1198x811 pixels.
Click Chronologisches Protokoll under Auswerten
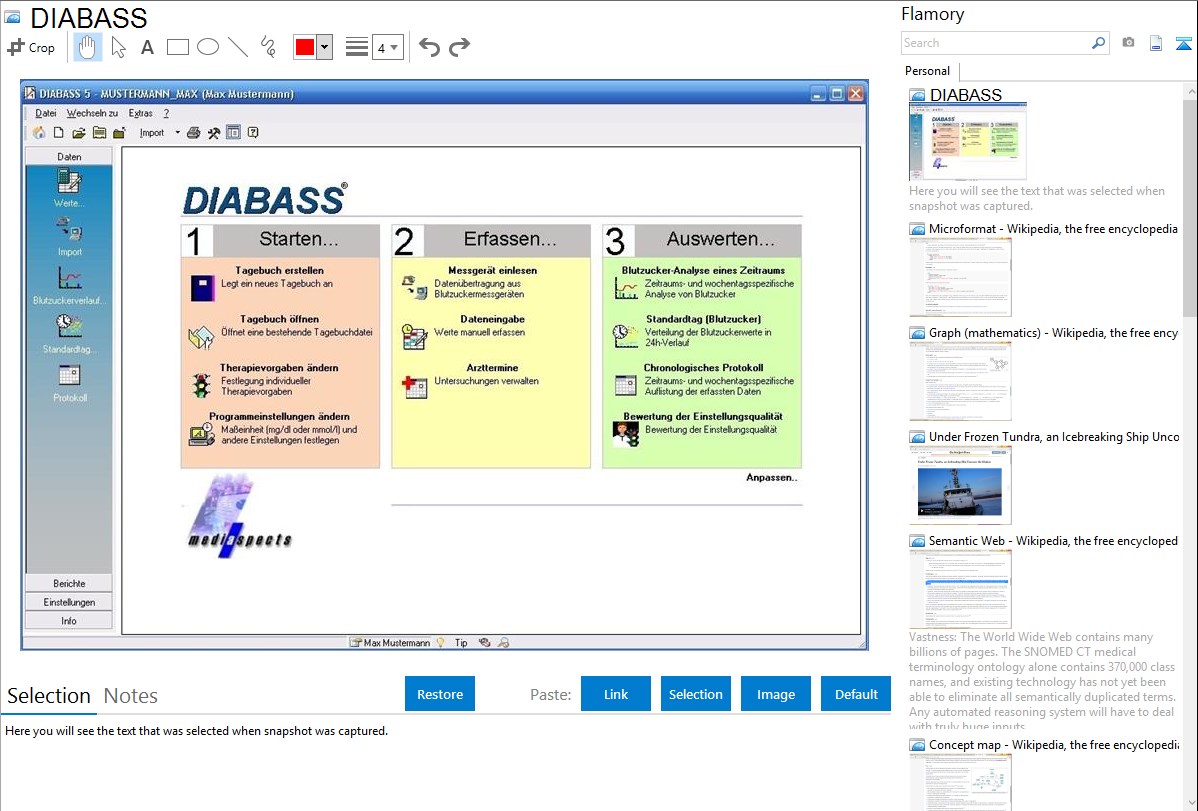[x=703, y=368]
